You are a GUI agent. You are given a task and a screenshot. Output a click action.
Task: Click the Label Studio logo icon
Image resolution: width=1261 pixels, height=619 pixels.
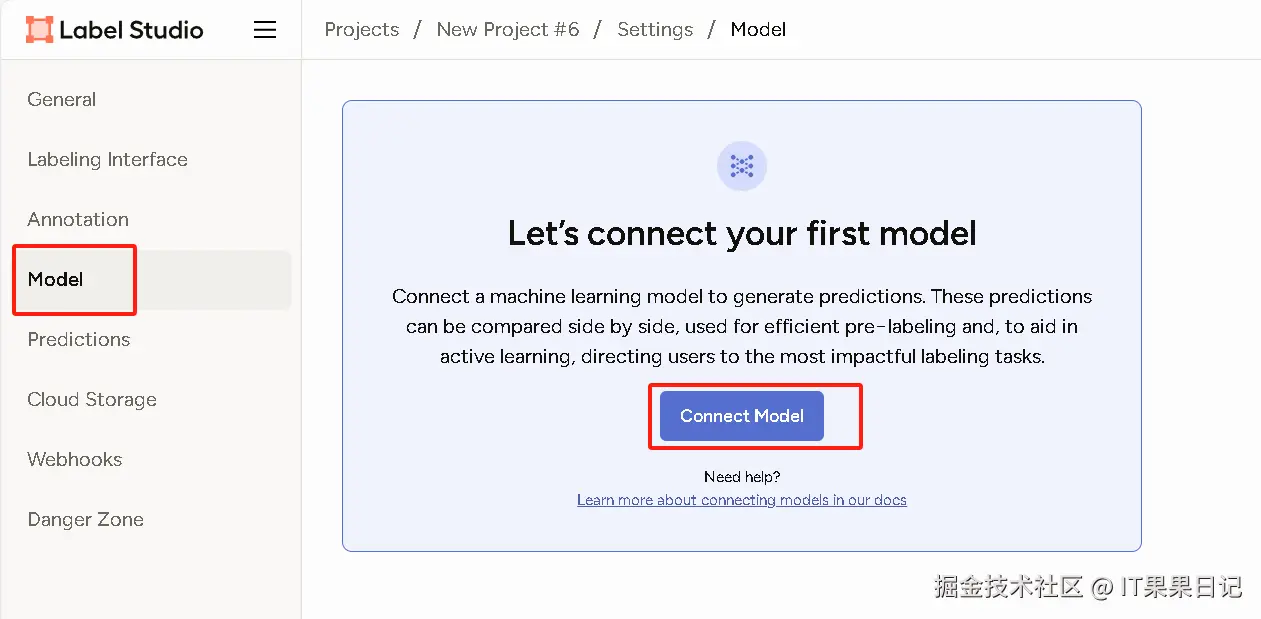tap(40, 30)
